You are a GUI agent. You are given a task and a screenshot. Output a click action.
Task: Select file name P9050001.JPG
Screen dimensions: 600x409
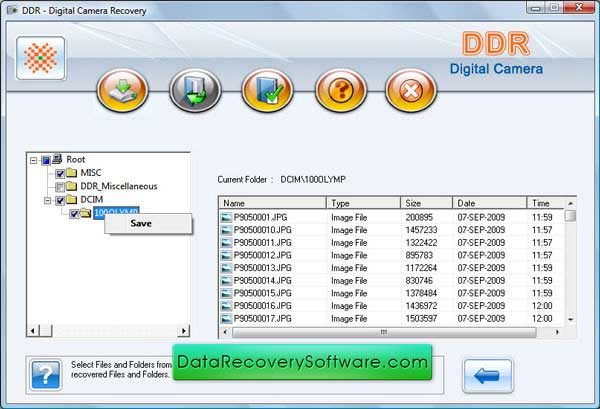(260, 217)
